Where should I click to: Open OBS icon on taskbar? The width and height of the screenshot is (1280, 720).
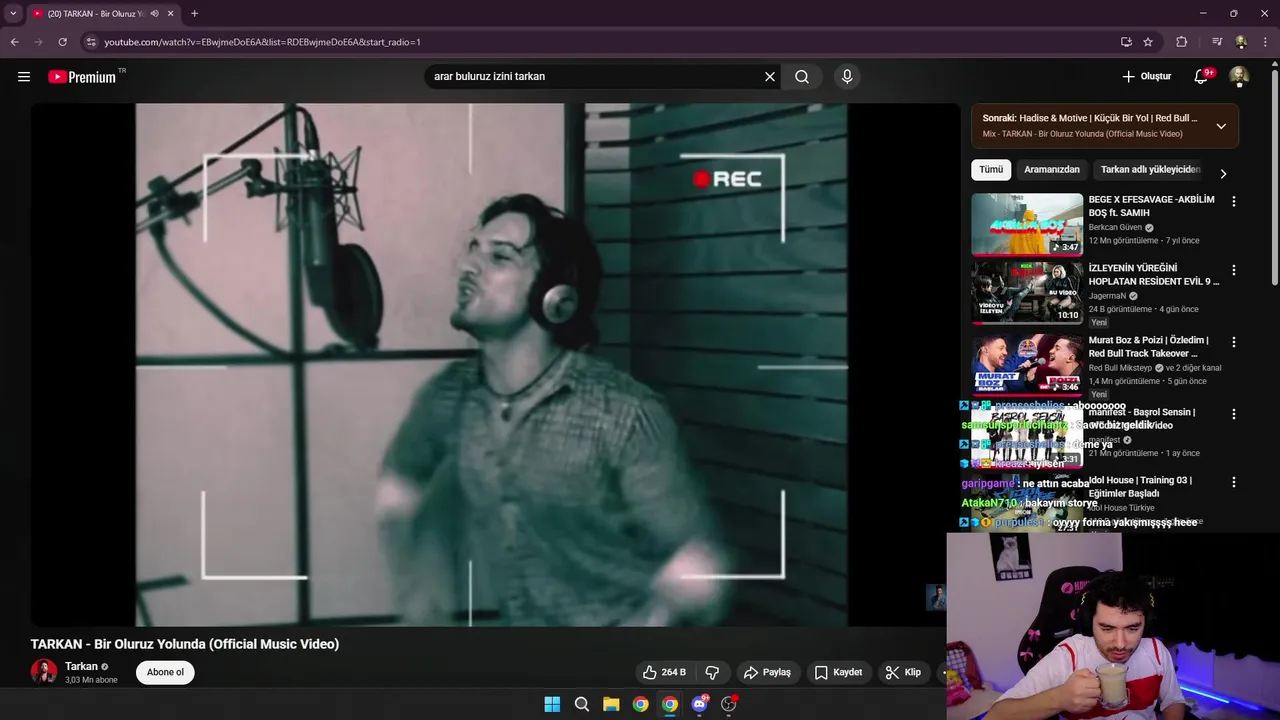(729, 704)
